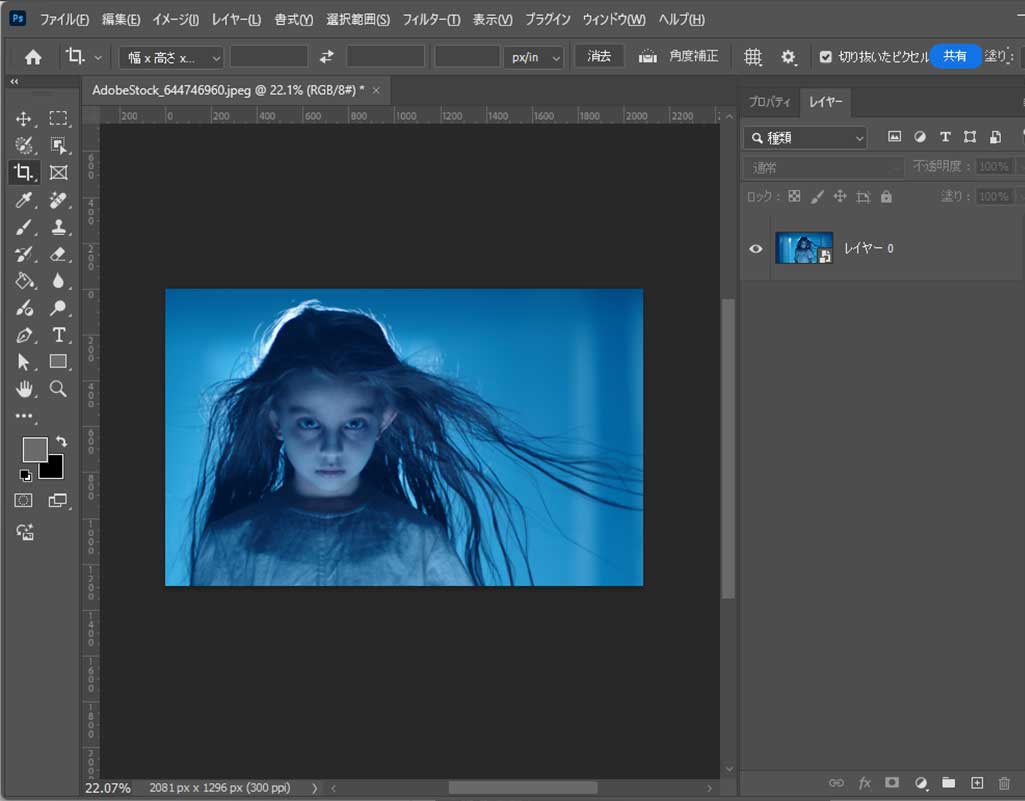Screen dimensions: 1025x801
Task: Select the Brush tool
Action: point(23,228)
